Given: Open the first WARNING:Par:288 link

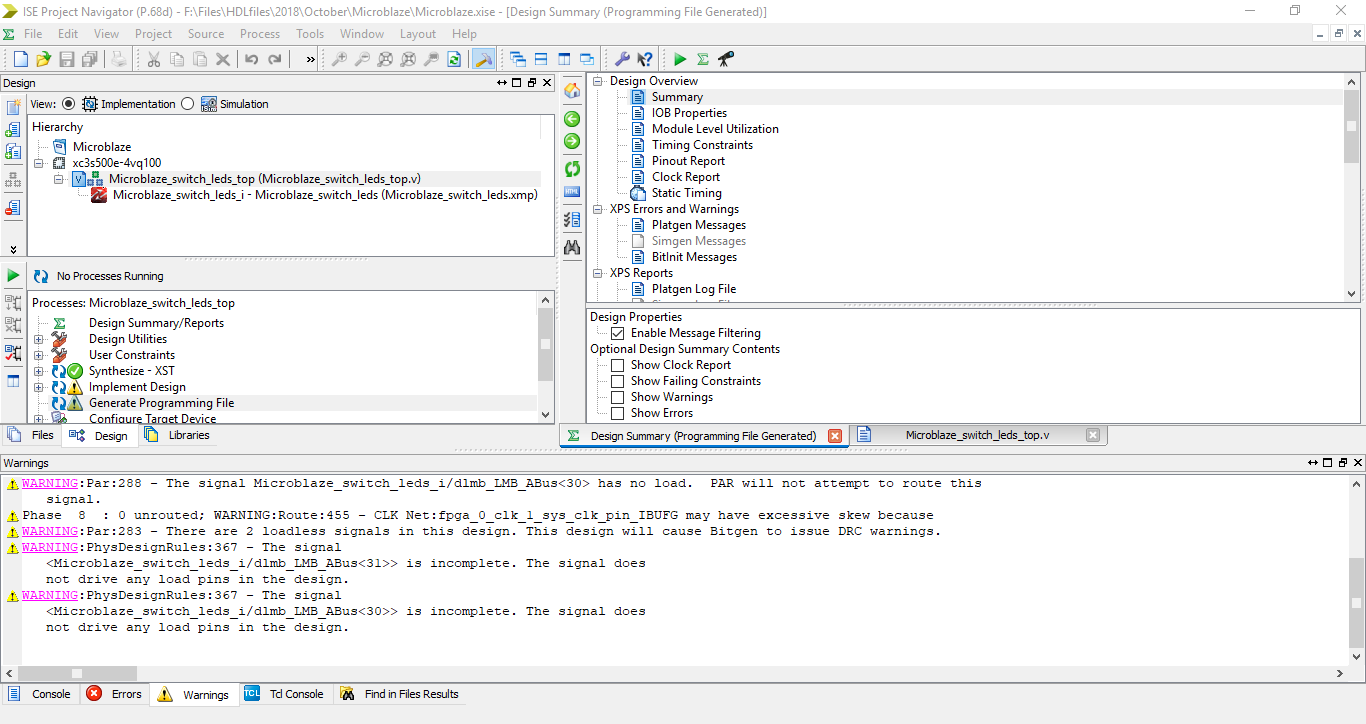Looking at the screenshot, I should pyautogui.click(x=50, y=483).
